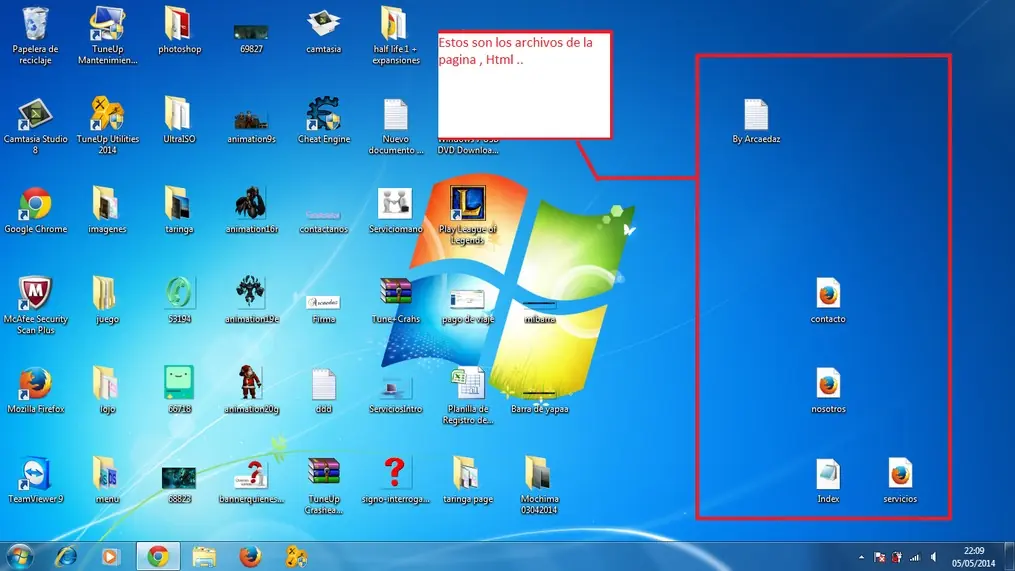Image resolution: width=1015 pixels, height=571 pixels.
Task: Select signo-interroga question mark file
Action: click(x=396, y=473)
